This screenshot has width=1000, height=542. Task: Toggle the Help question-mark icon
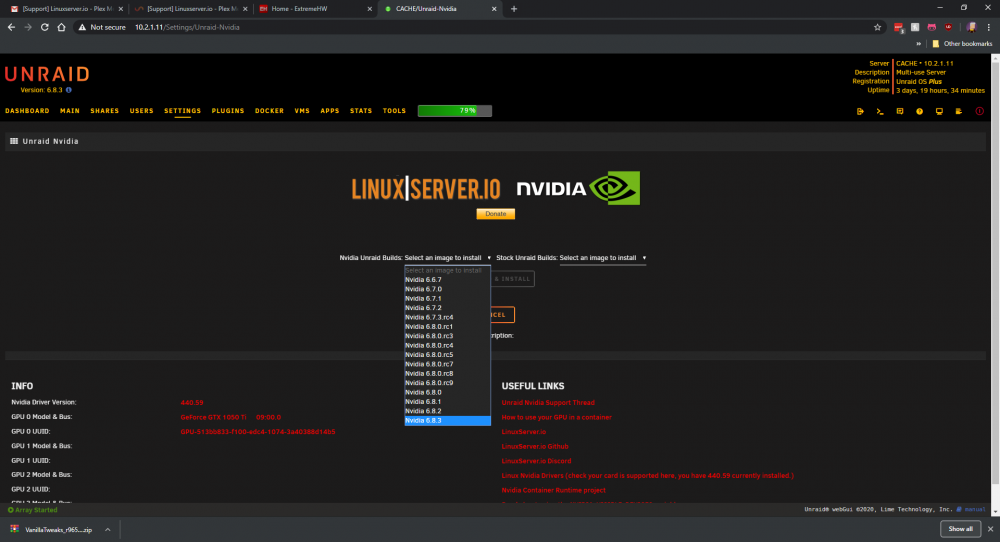[x=919, y=112]
